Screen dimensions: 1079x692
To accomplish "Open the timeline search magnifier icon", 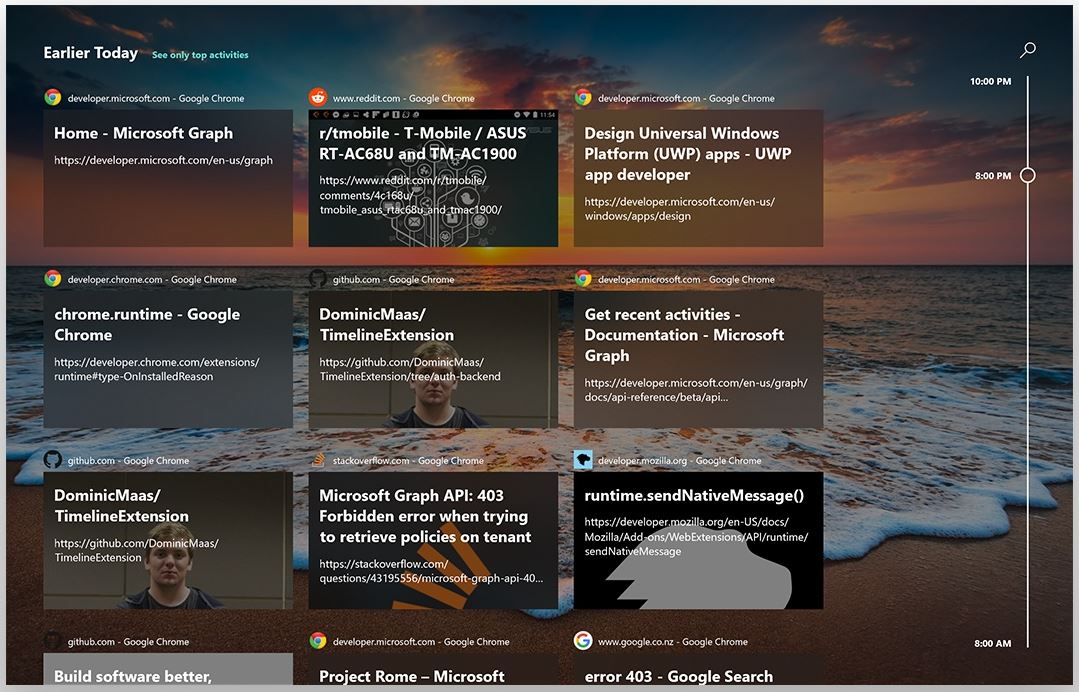I will click(1028, 50).
